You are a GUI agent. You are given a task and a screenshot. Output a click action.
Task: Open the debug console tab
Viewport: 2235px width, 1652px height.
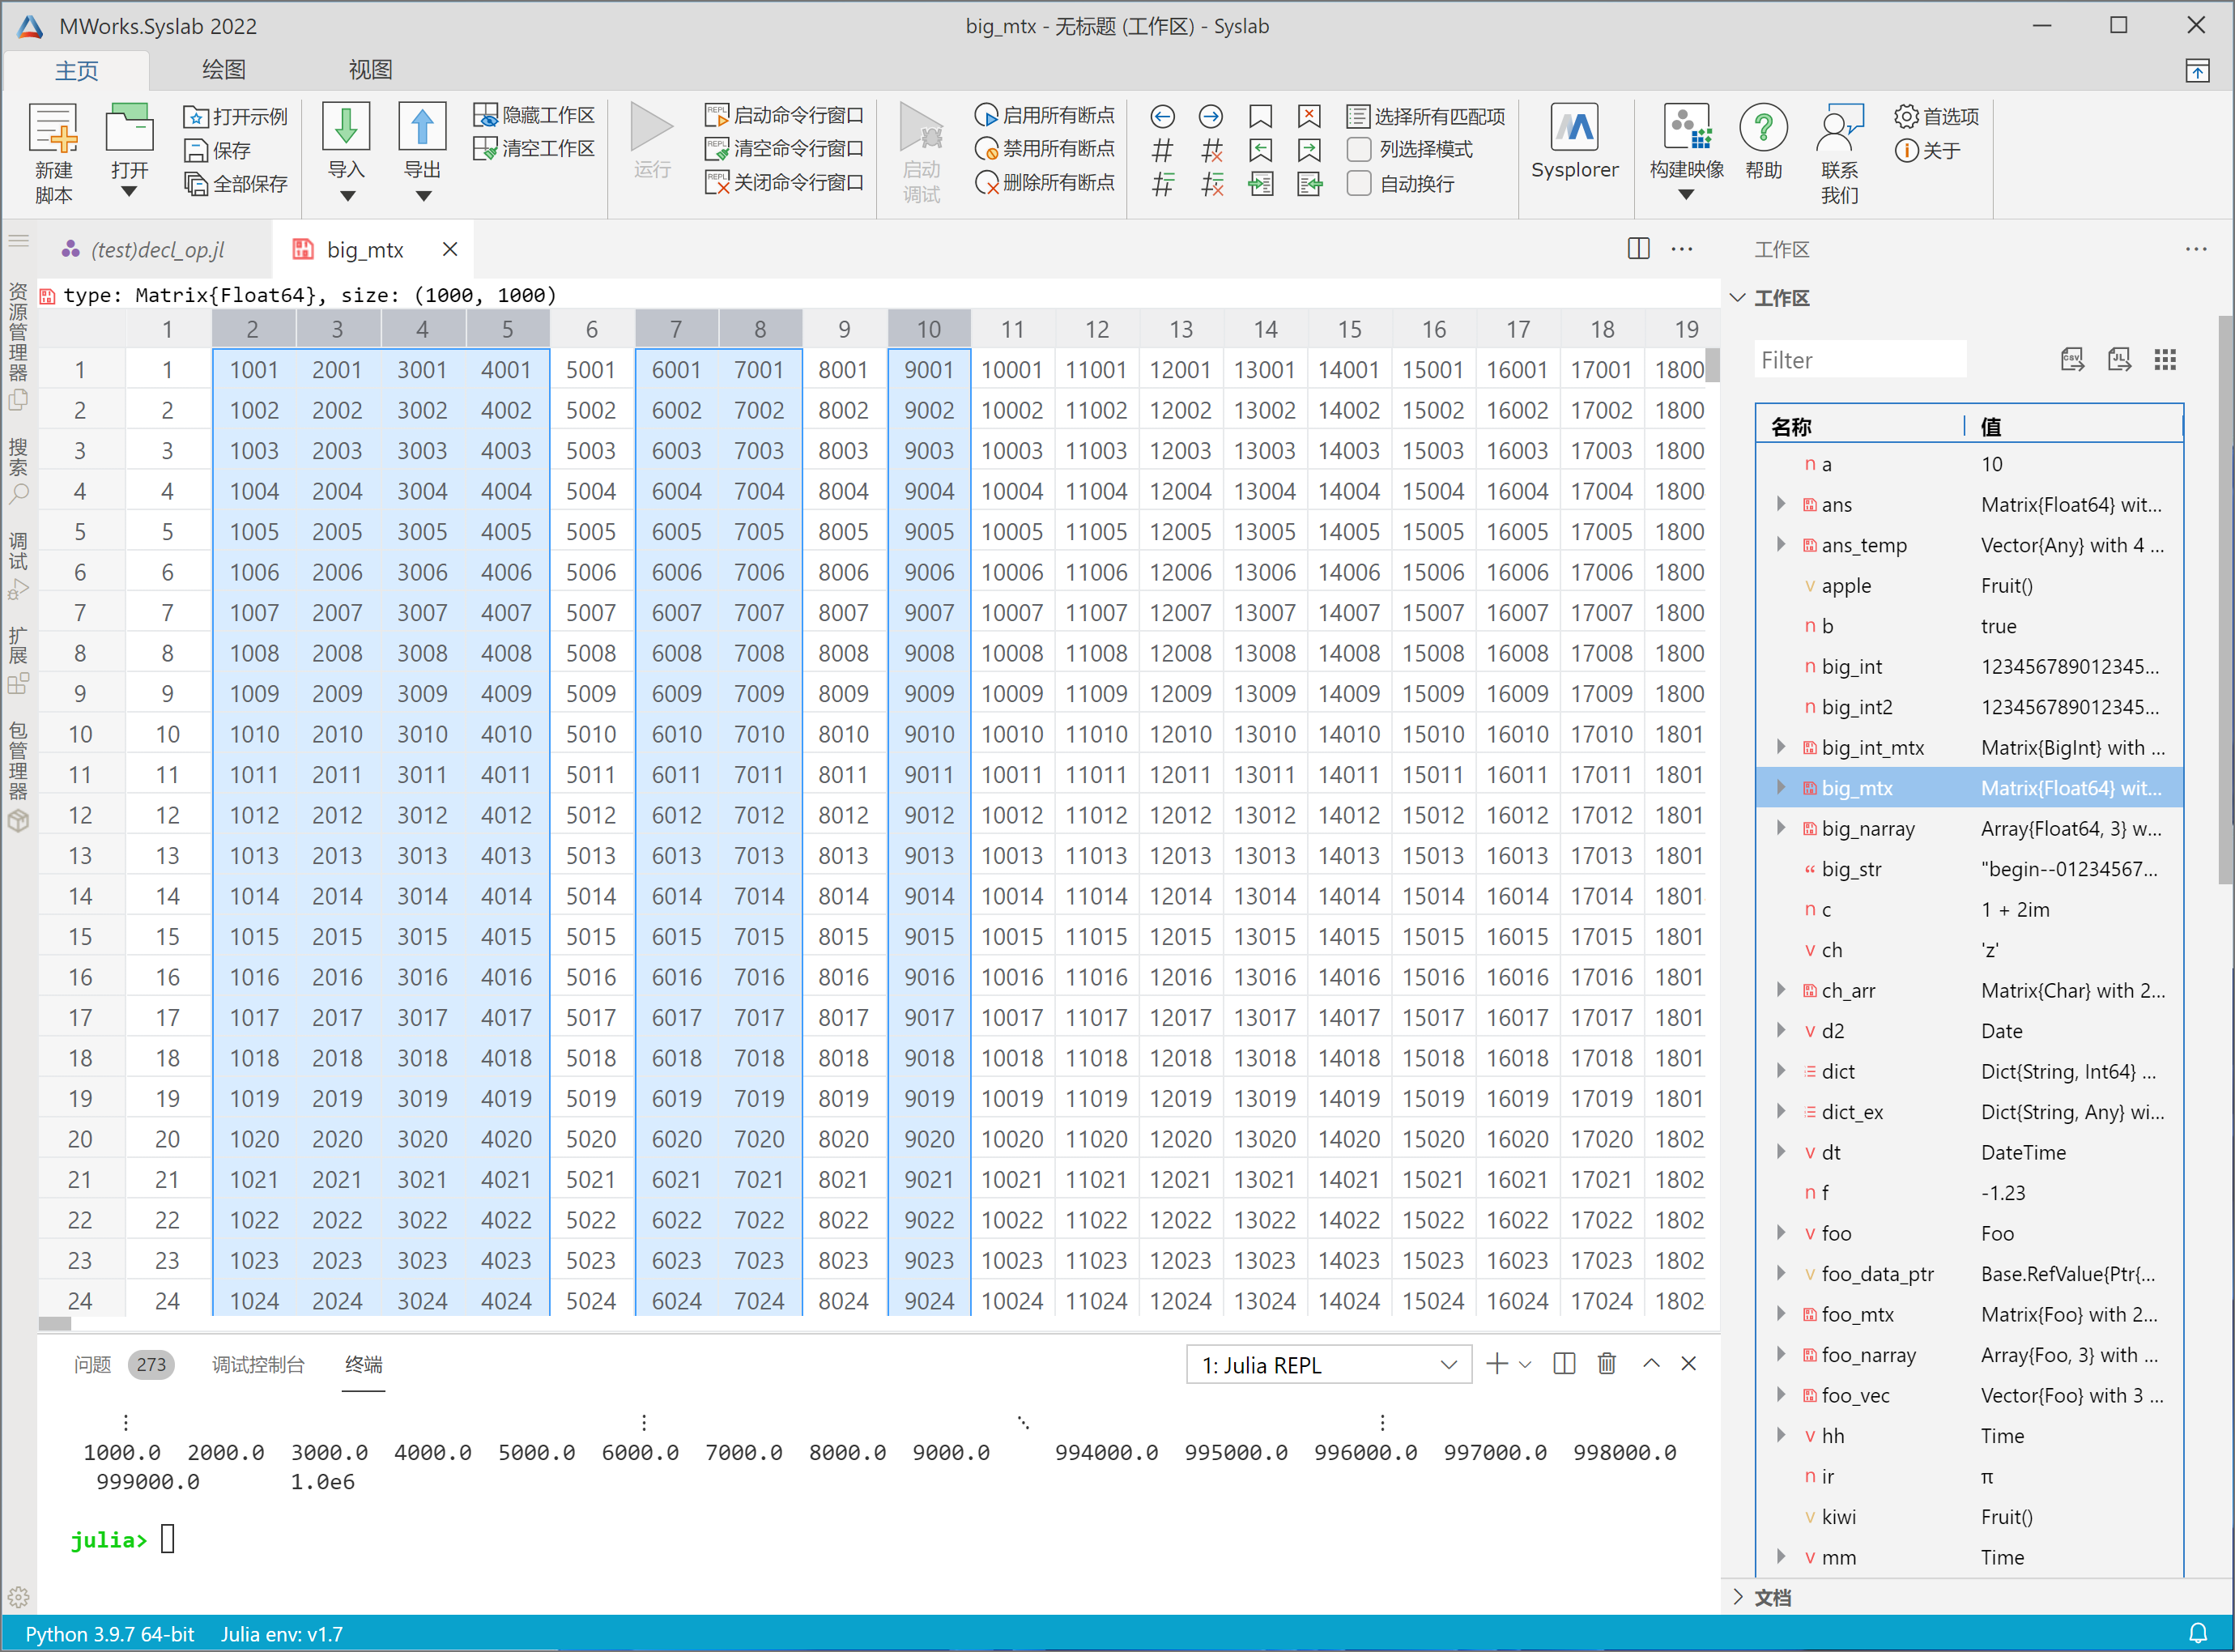click(258, 1365)
